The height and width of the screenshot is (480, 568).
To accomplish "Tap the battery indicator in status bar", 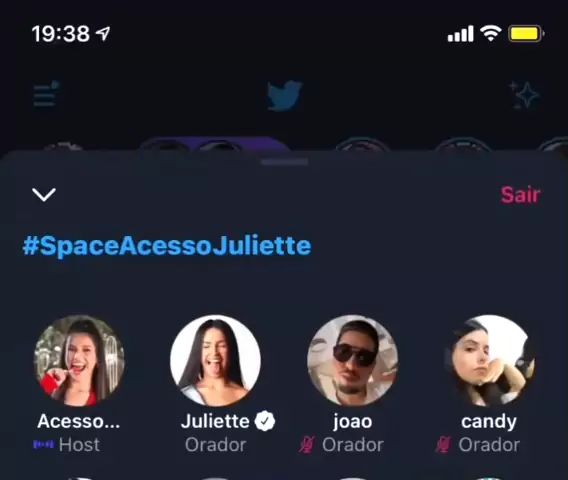I will [x=526, y=34].
